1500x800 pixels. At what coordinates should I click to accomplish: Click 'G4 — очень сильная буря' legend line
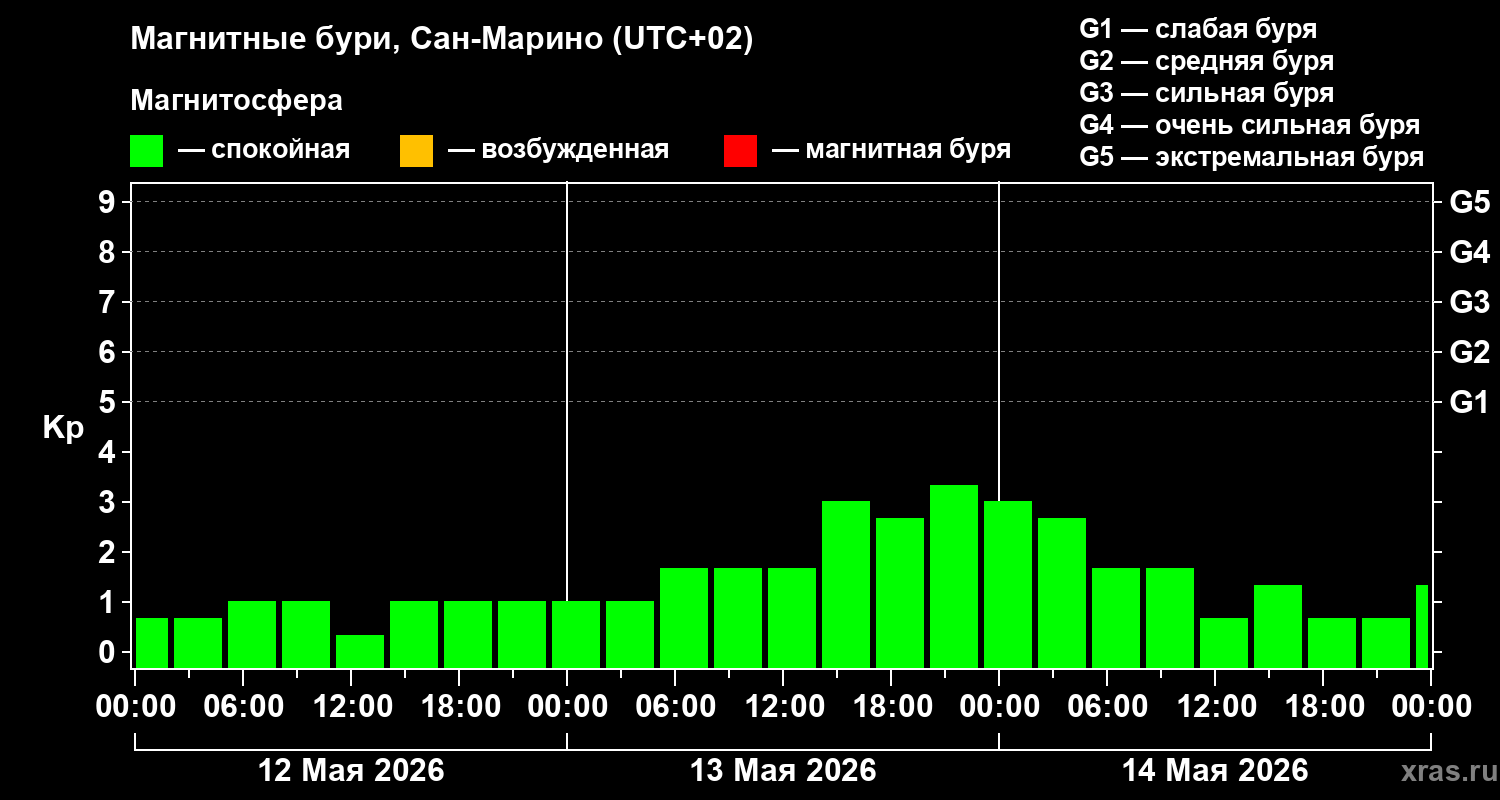pos(1249,125)
